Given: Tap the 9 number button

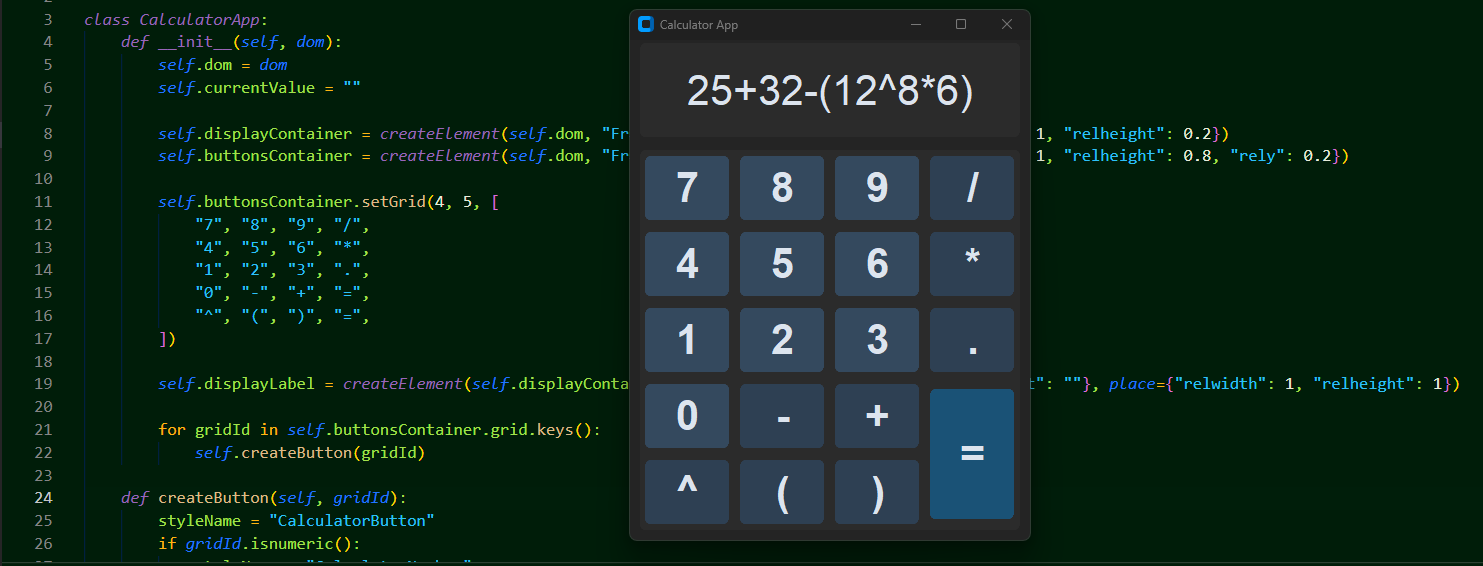Looking at the screenshot, I should click(x=876, y=188).
